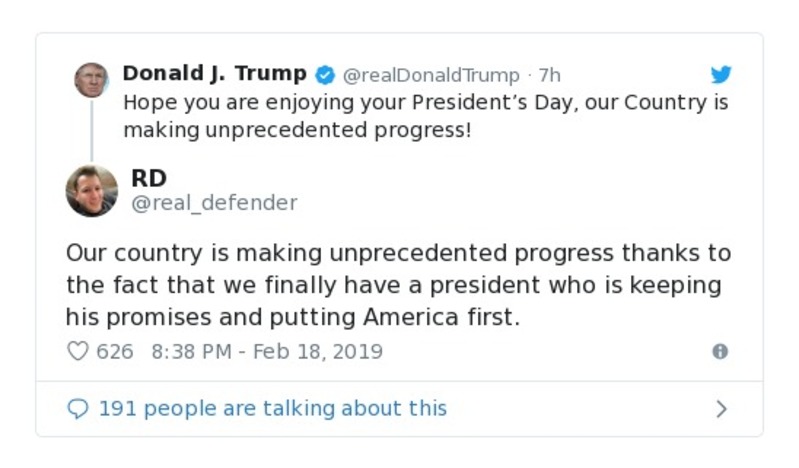Image resolution: width=799 pixels, height=468 pixels.
Task: Open the @real_defender handle
Action: pyautogui.click(x=214, y=203)
